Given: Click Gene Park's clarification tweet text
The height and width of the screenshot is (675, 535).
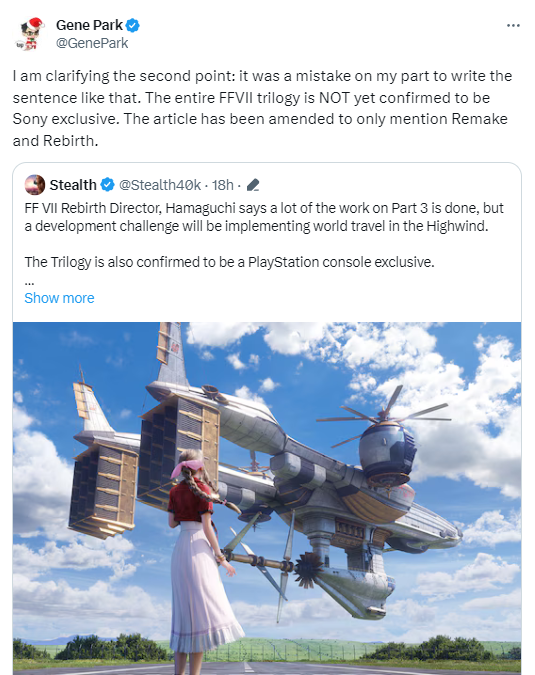Looking at the screenshot, I should coord(262,108).
